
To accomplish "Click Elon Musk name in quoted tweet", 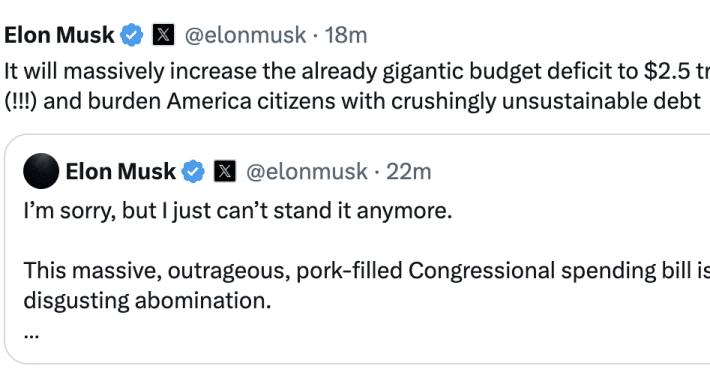I will coord(120,171).
